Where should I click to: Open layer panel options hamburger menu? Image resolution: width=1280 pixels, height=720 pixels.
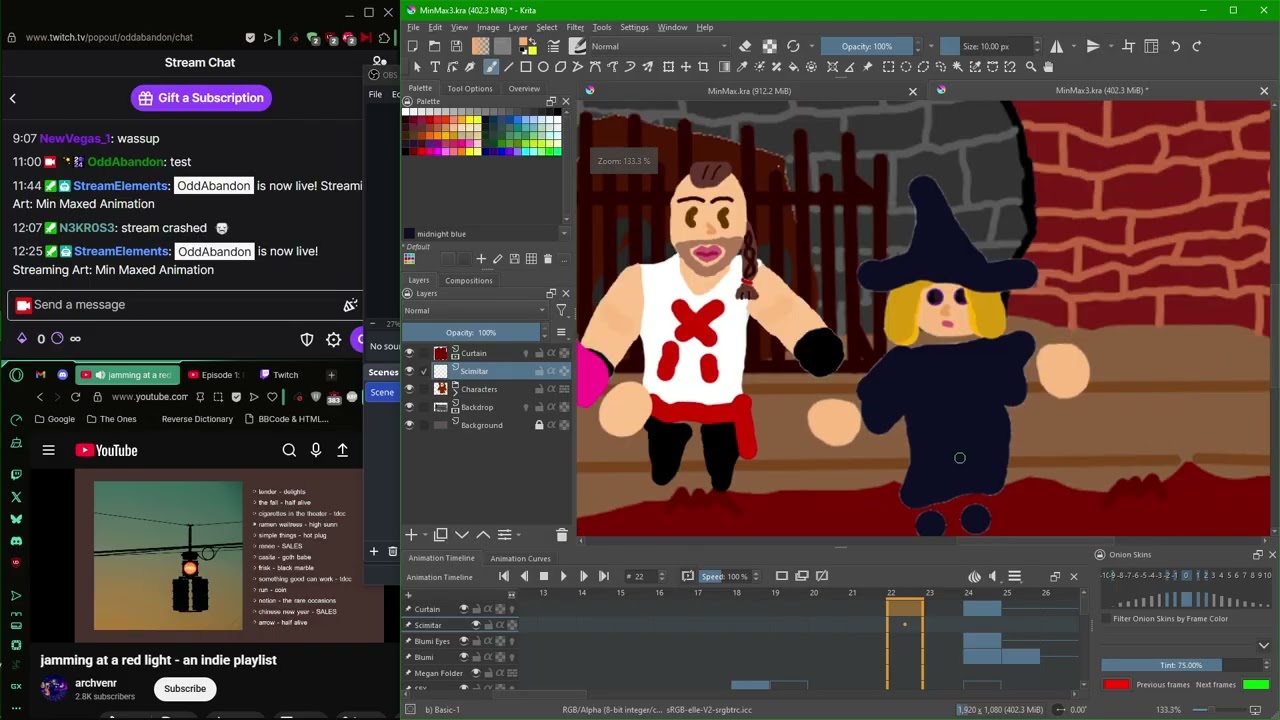[x=561, y=332]
